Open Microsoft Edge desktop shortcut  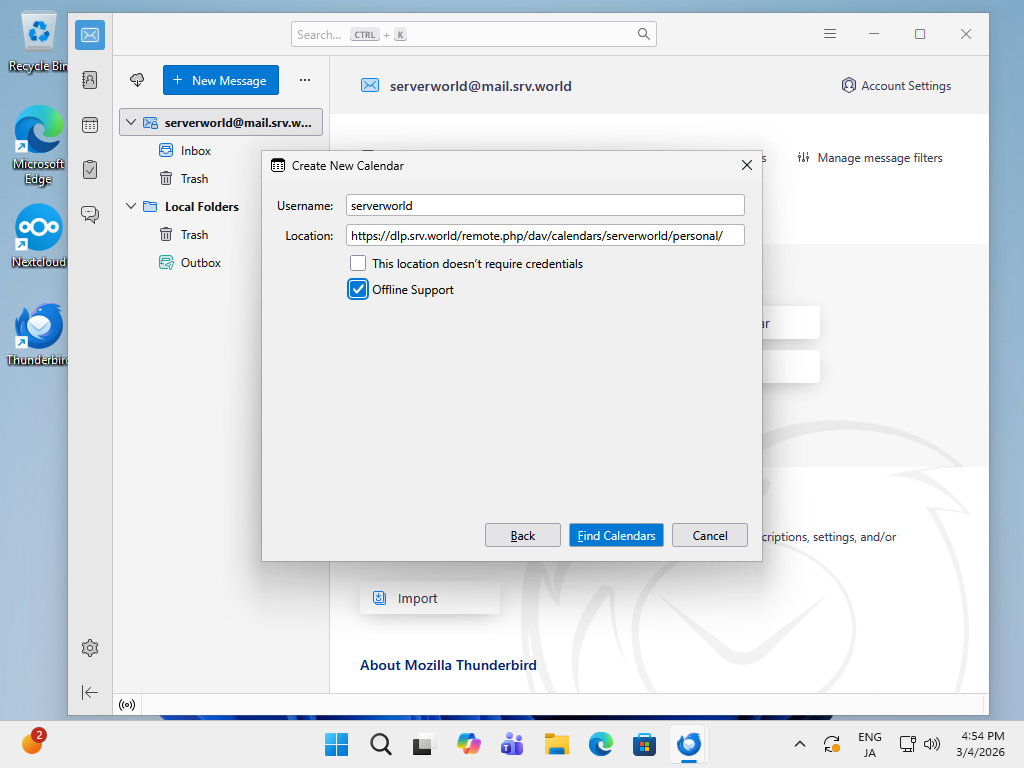[39, 146]
